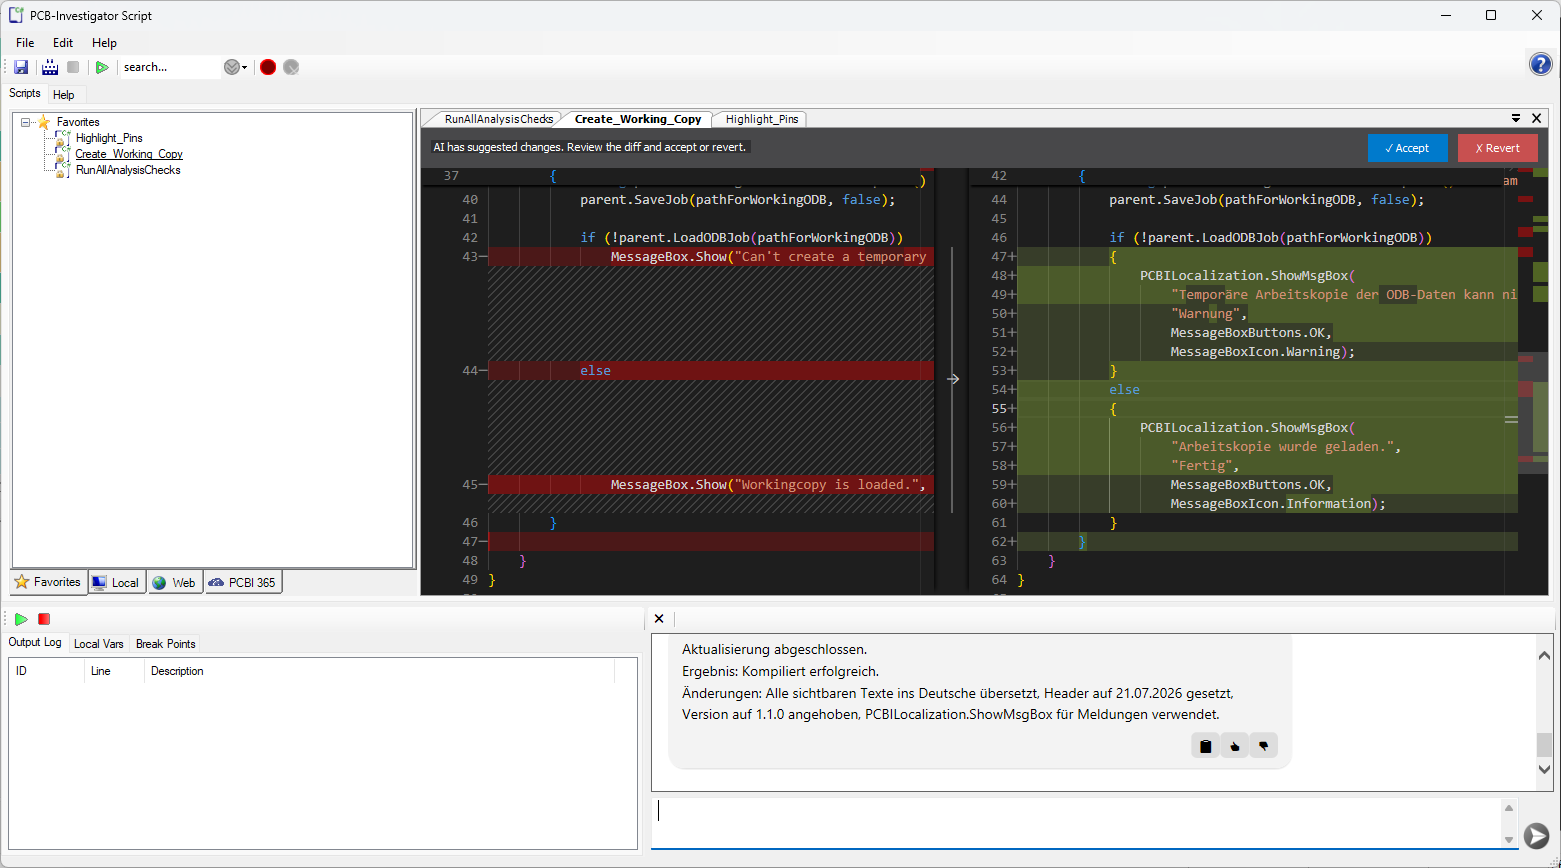Open the Edit menu

point(63,43)
